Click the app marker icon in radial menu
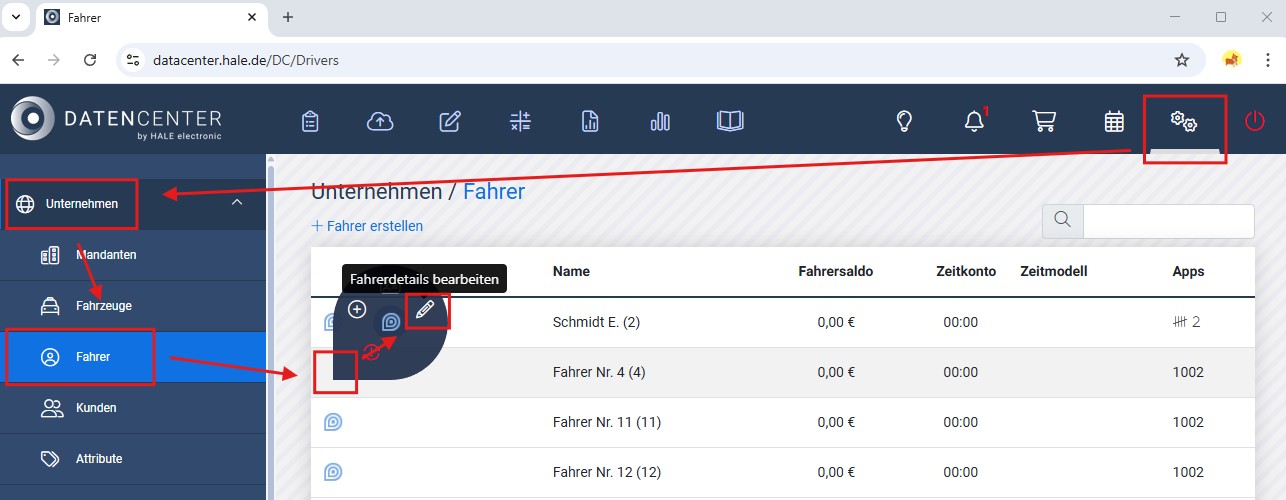 391,322
